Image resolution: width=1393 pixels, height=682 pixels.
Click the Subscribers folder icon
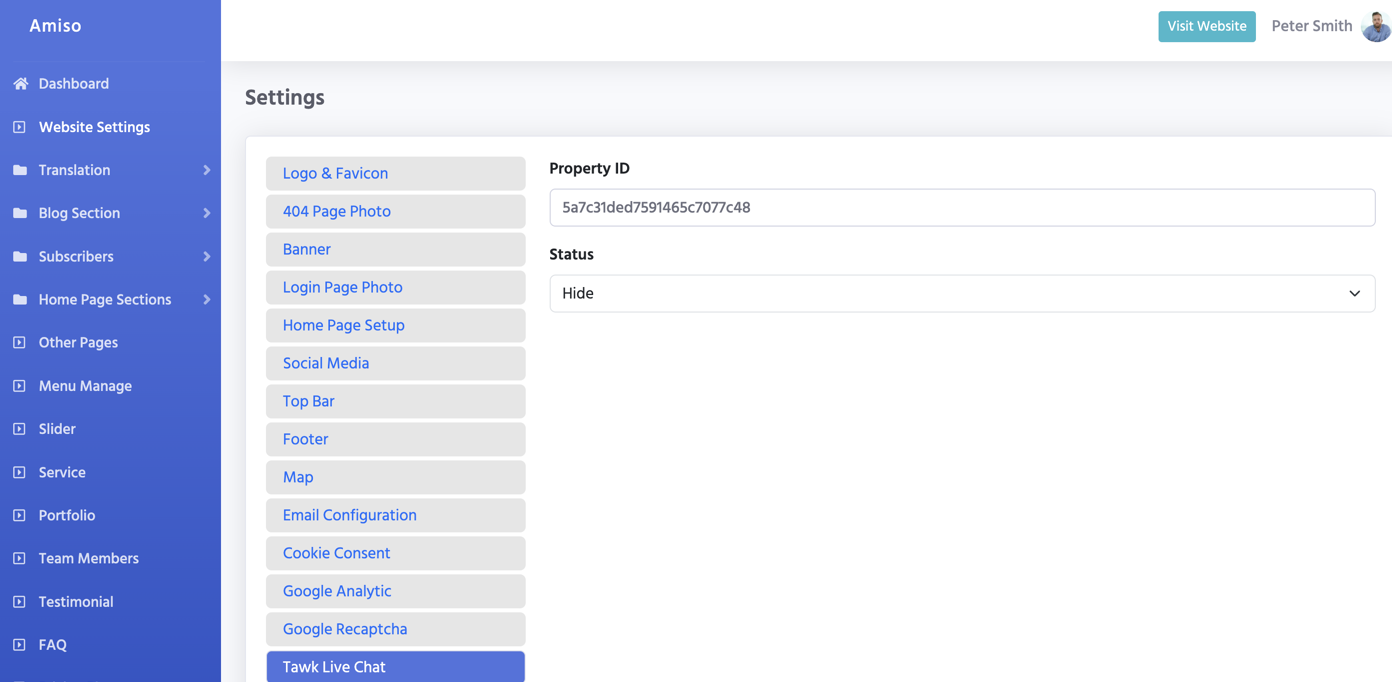20,257
